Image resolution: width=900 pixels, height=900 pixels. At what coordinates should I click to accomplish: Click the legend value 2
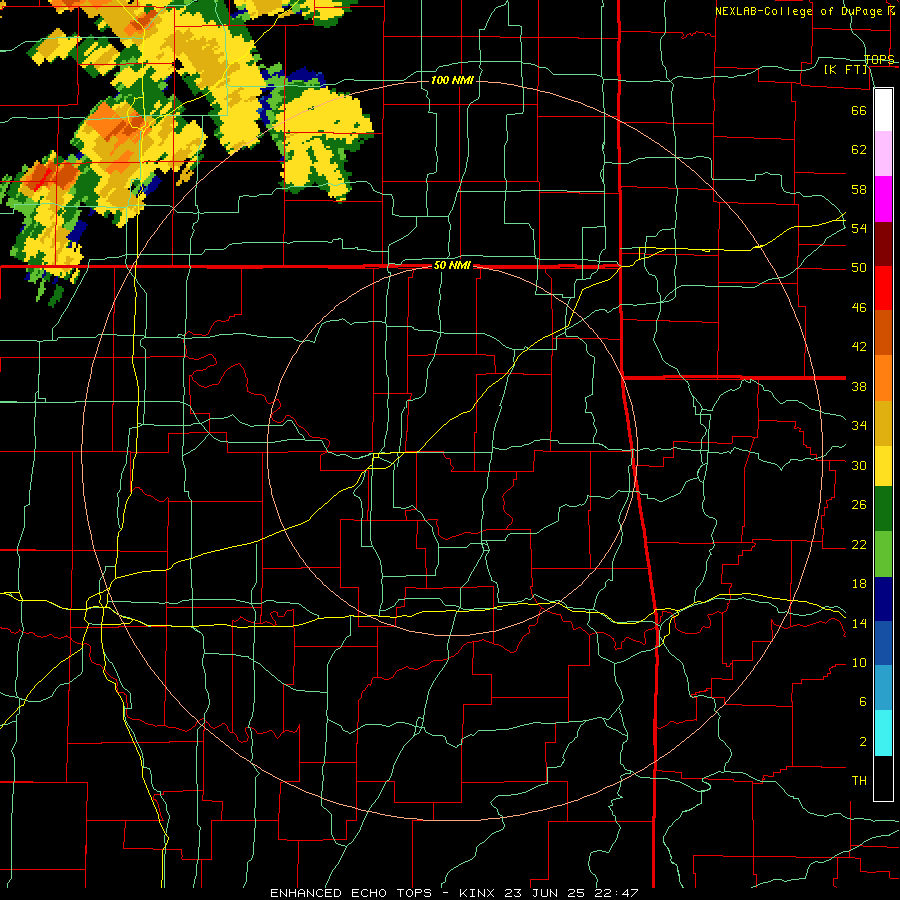(862, 742)
